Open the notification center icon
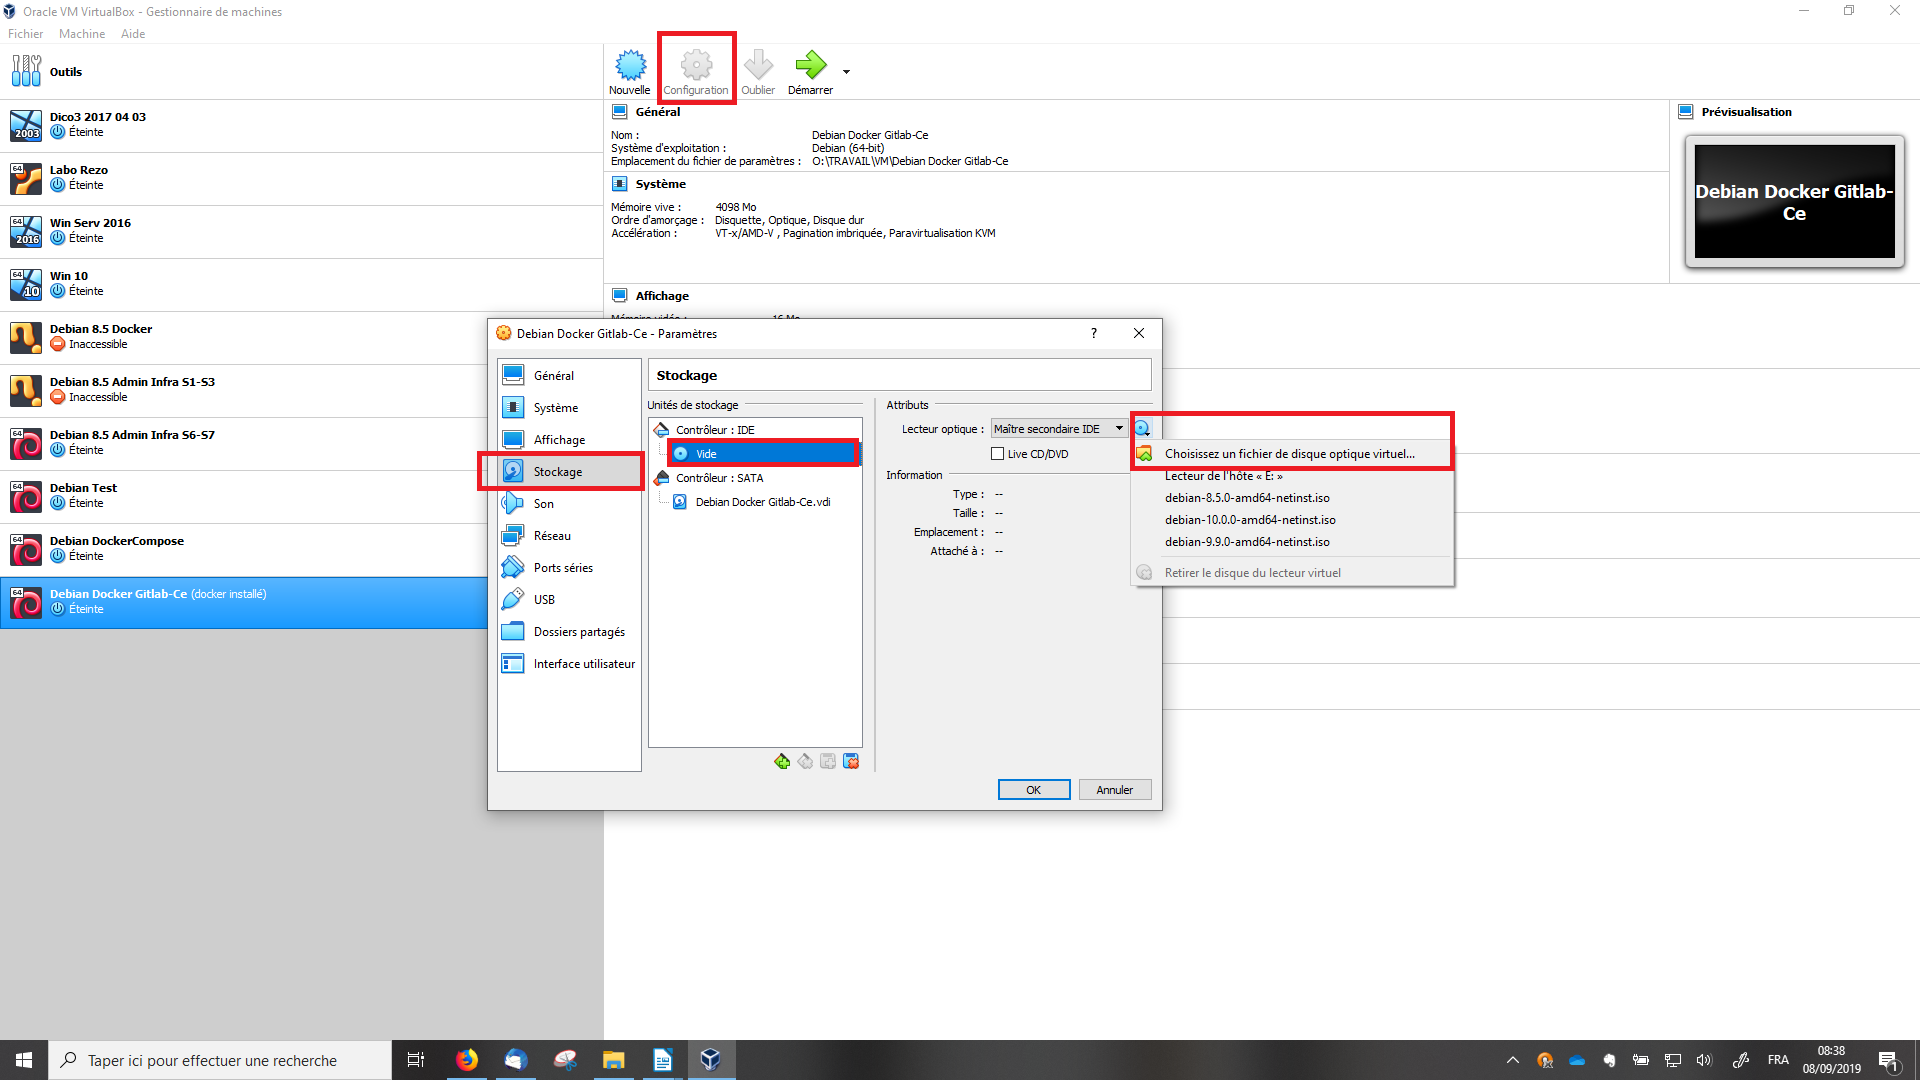Screen dimensions: 1920x1080 click(x=1888, y=1060)
